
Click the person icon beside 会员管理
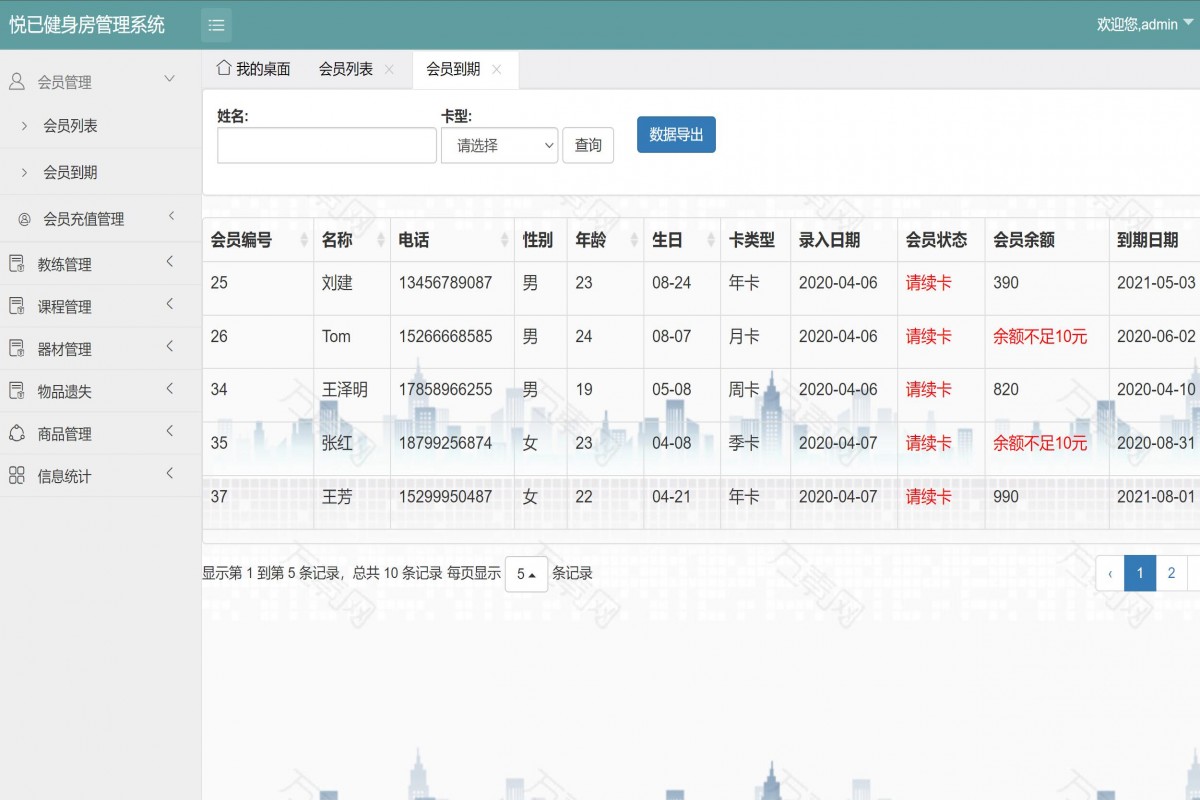pos(15,81)
